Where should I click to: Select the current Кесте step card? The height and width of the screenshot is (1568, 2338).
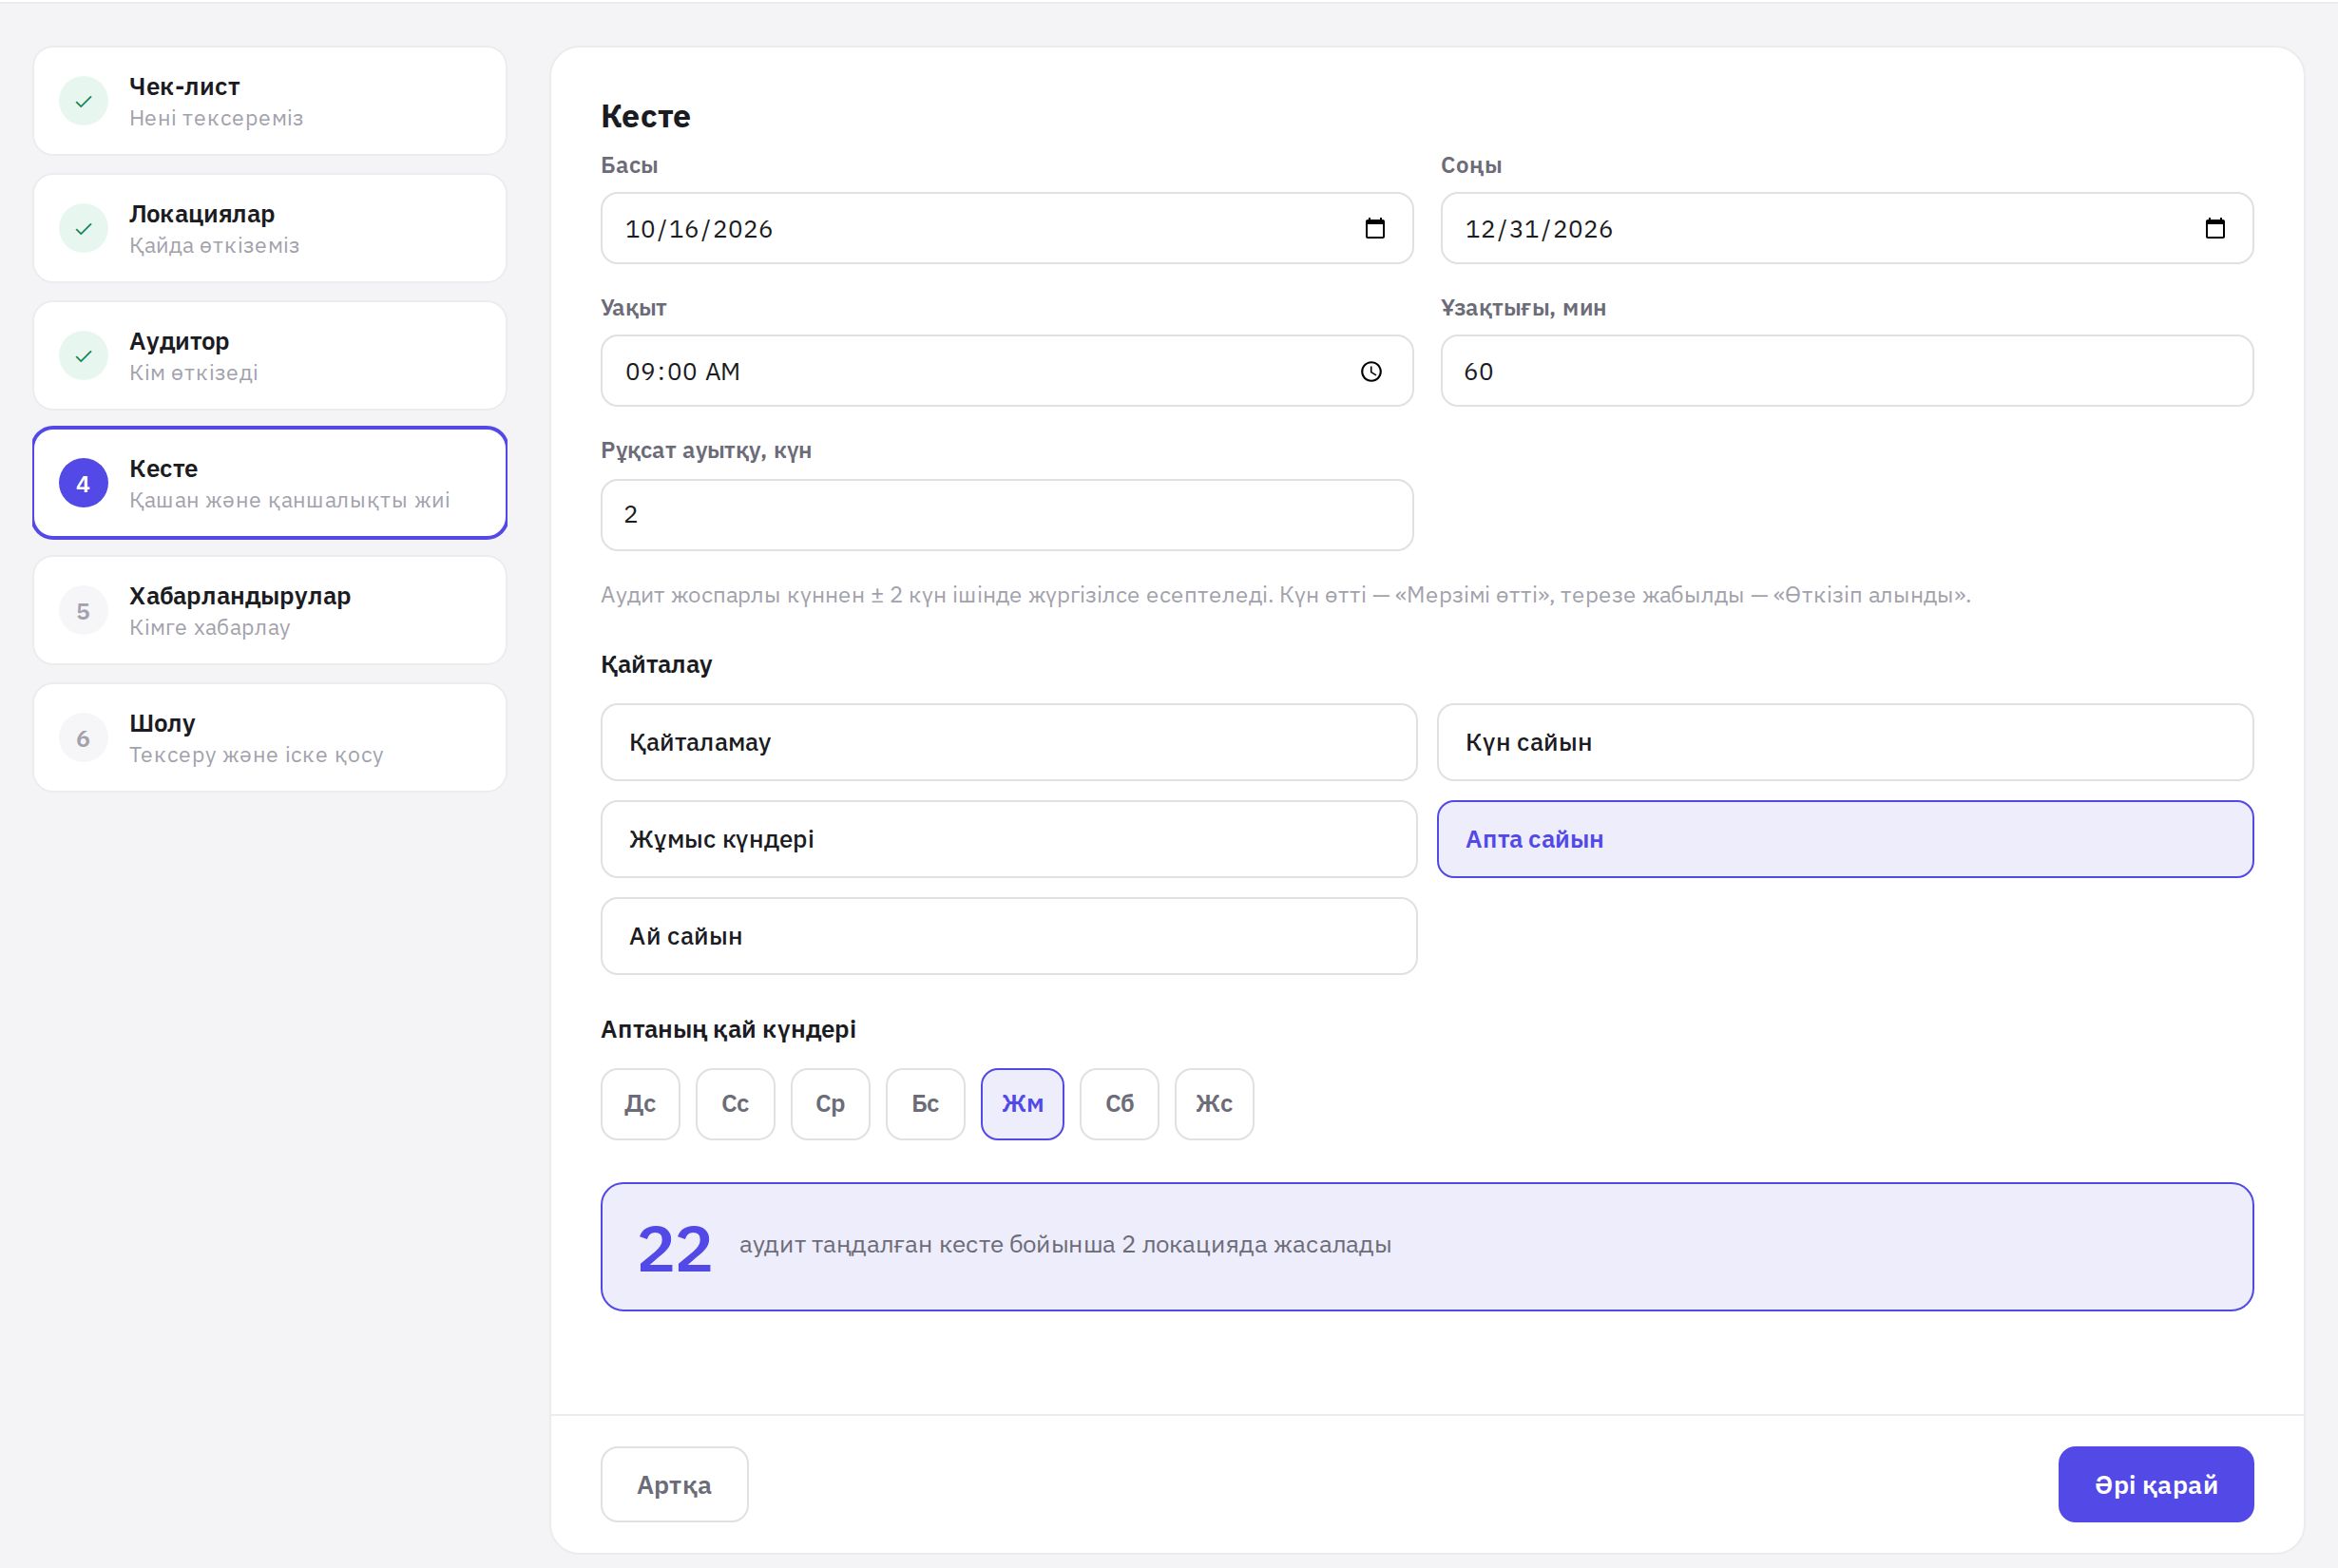[270, 483]
